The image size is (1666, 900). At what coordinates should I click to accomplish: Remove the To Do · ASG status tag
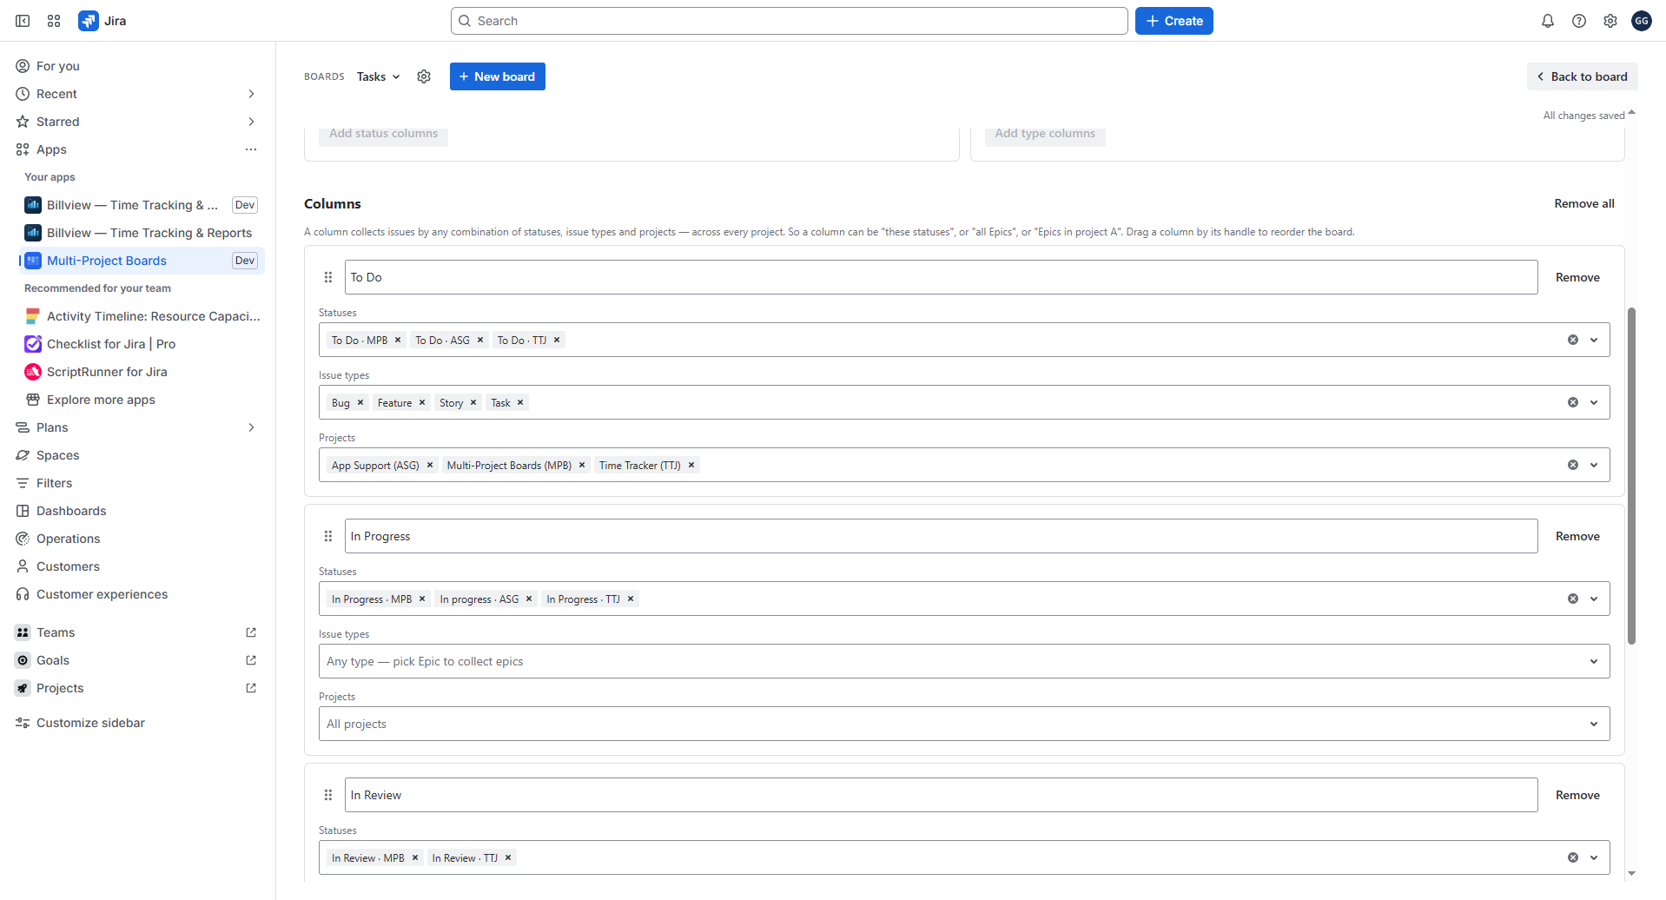click(480, 340)
